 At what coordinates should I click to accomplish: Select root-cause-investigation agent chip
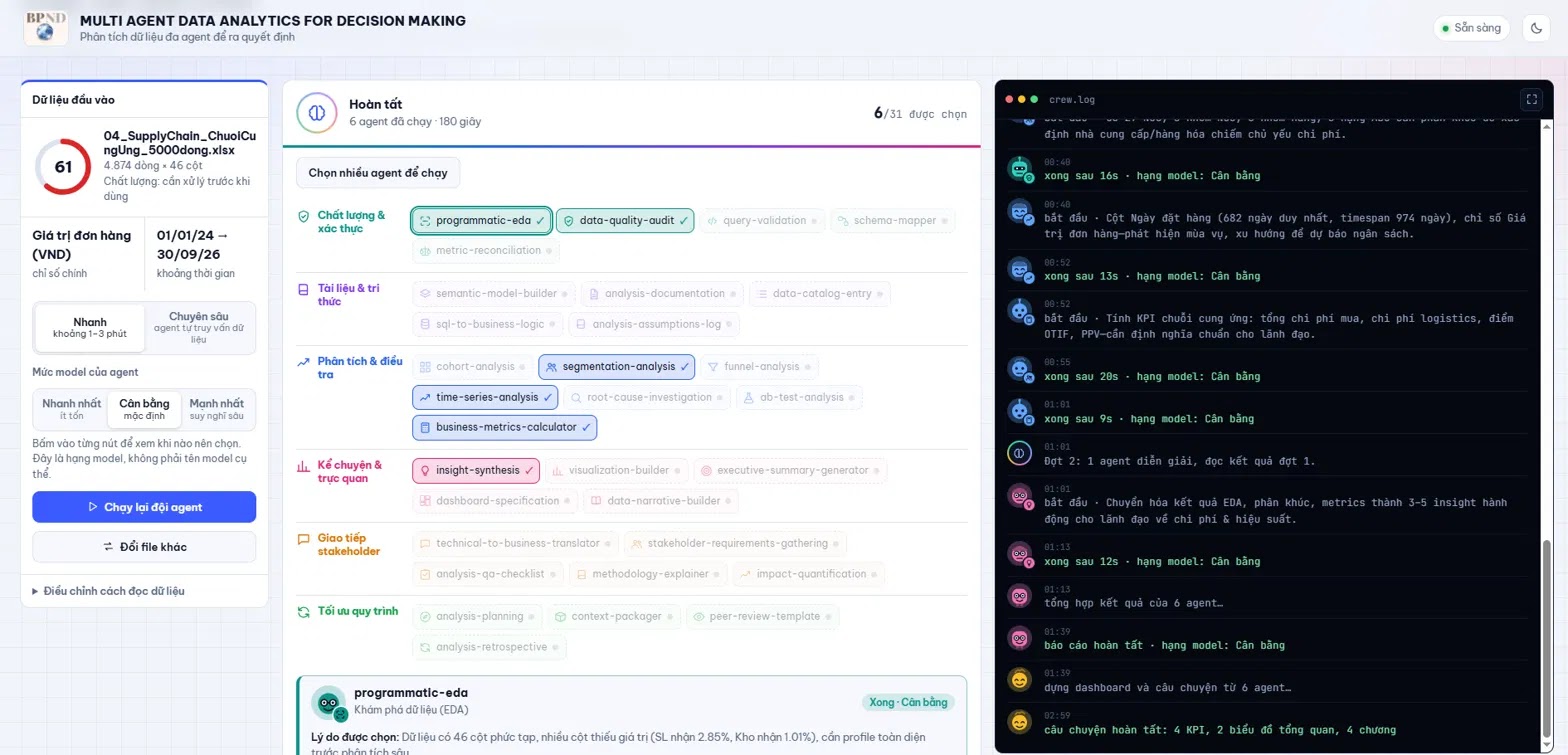point(648,397)
